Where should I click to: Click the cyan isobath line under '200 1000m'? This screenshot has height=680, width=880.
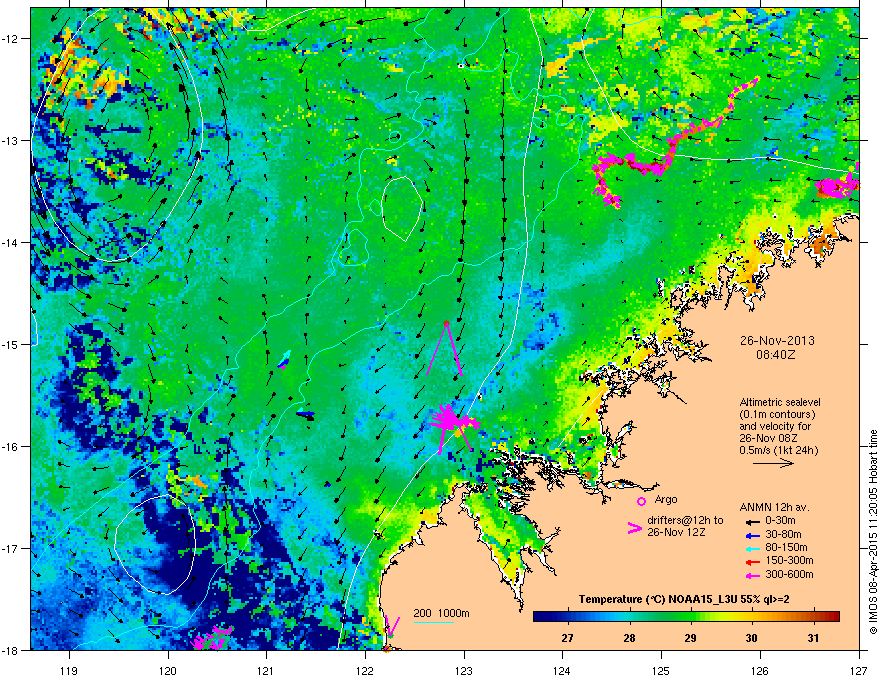(x=433, y=622)
